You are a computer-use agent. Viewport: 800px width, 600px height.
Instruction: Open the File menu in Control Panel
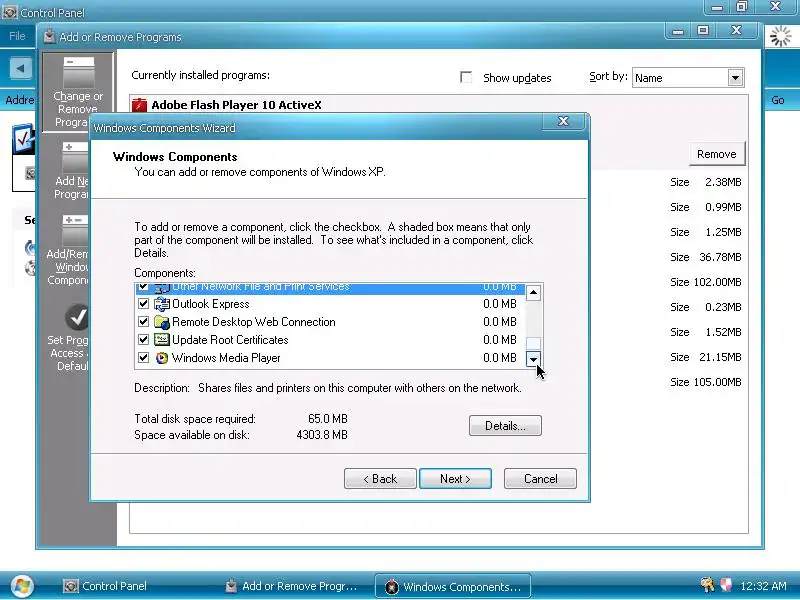tap(17, 36)
